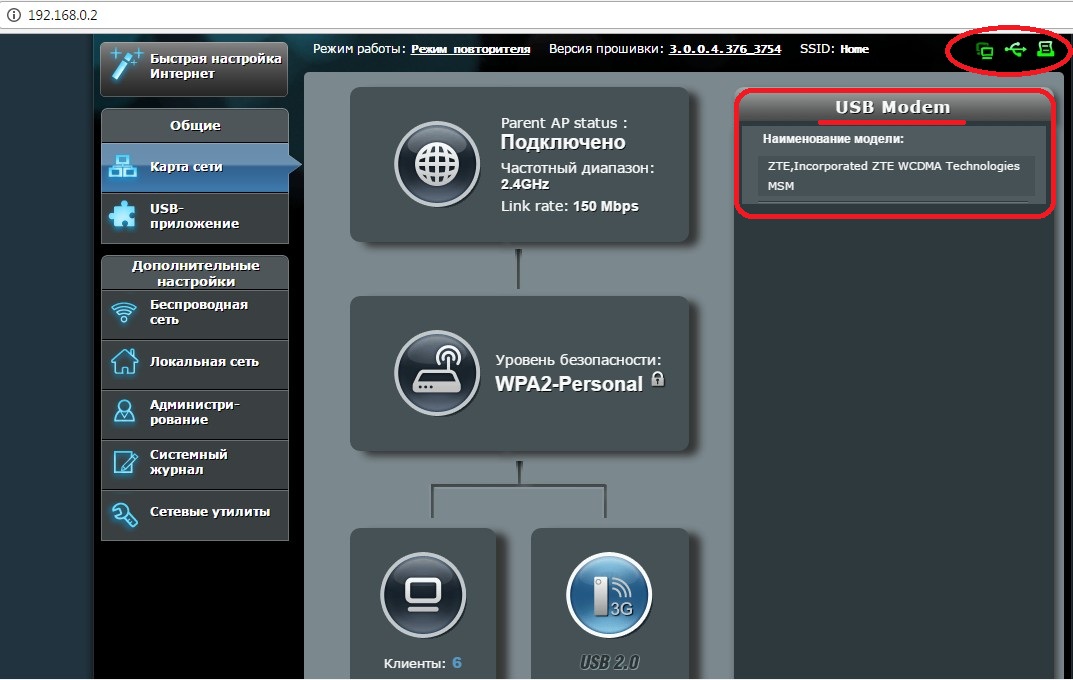Click the SSID Home link

[854, 49]
